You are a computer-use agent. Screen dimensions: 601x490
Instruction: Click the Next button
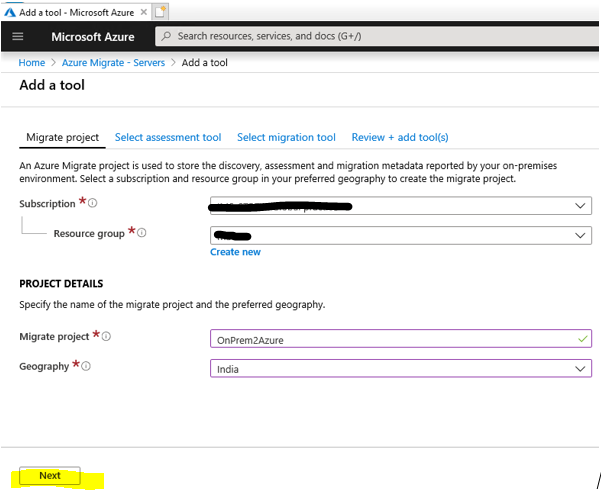(x=50, y=476)
